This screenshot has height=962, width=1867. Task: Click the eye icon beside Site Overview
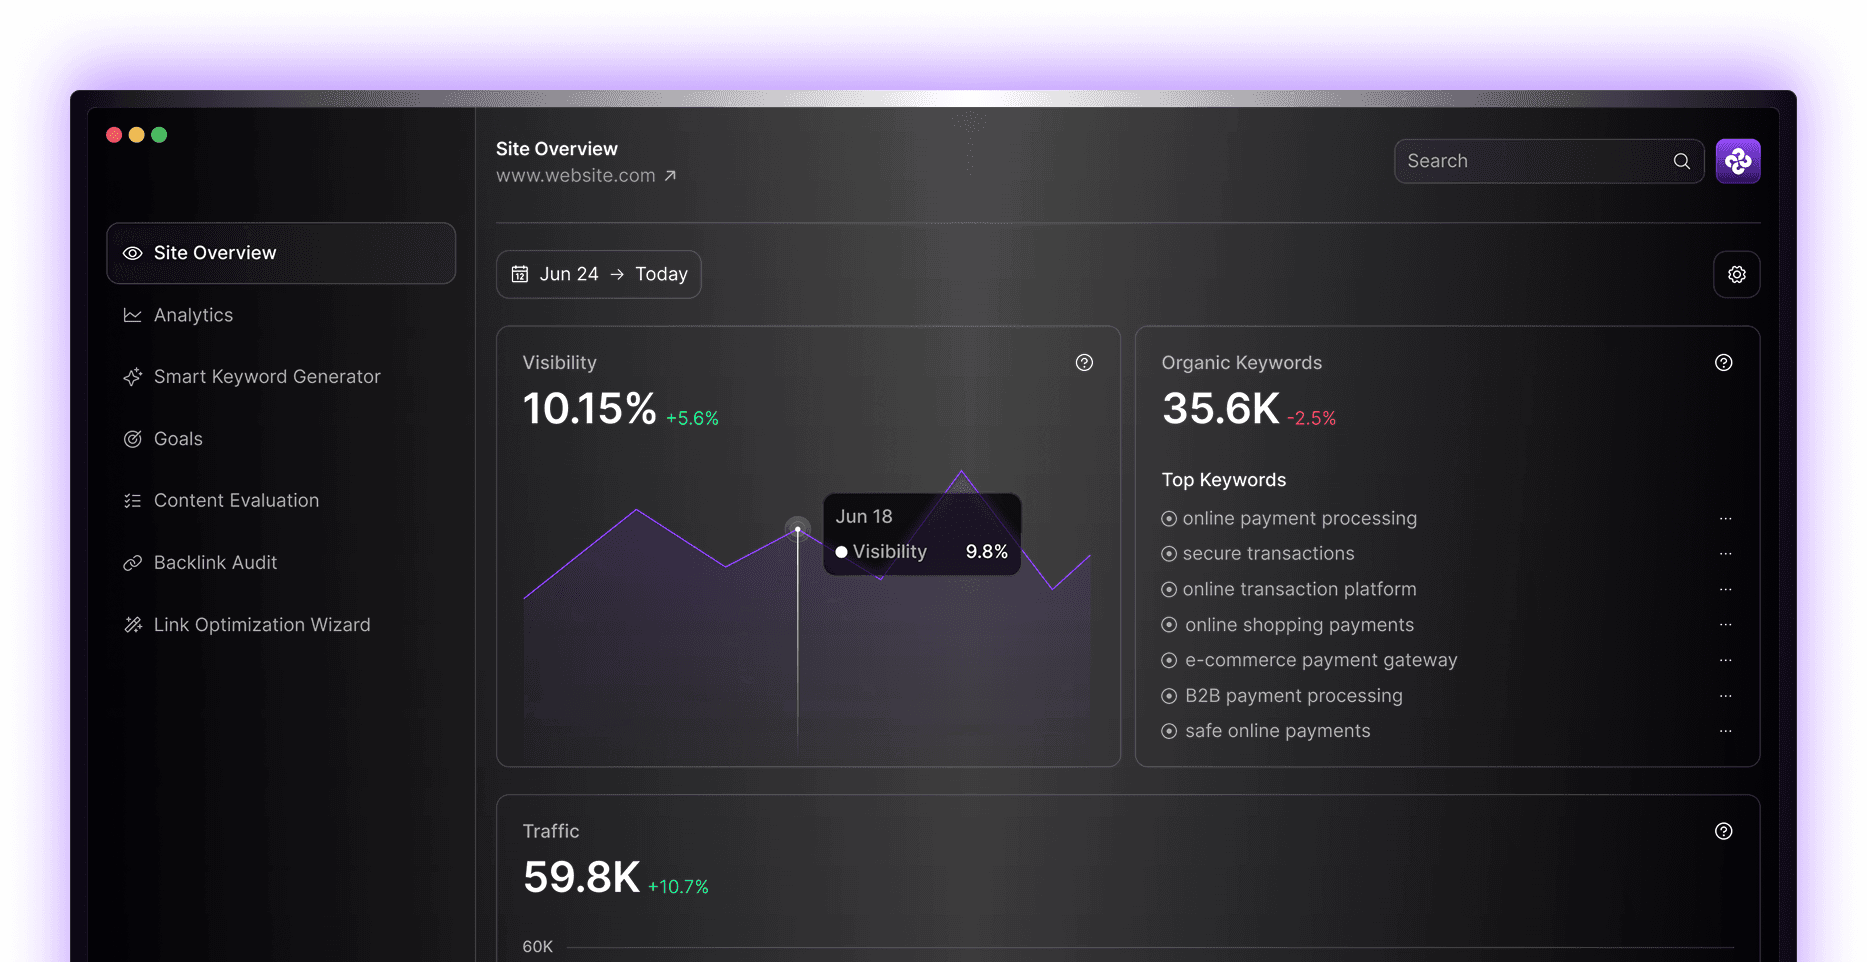(132, 253)
